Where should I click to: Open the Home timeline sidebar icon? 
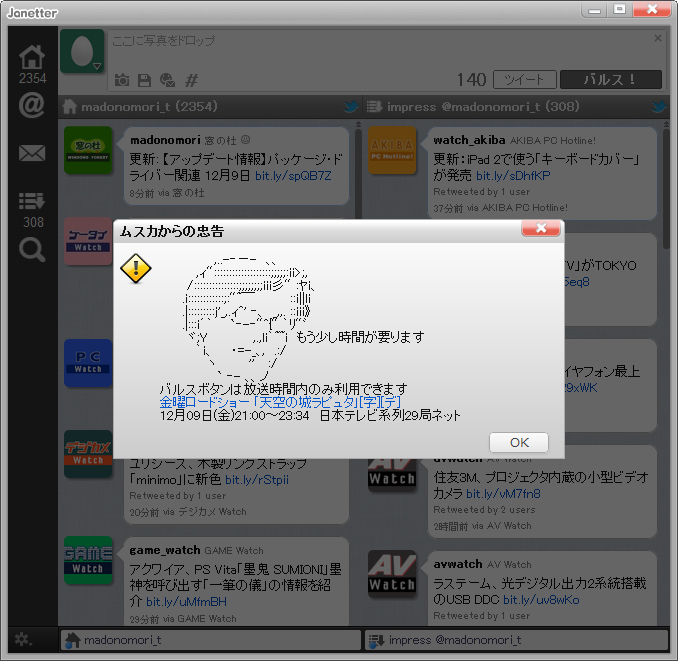32,57
